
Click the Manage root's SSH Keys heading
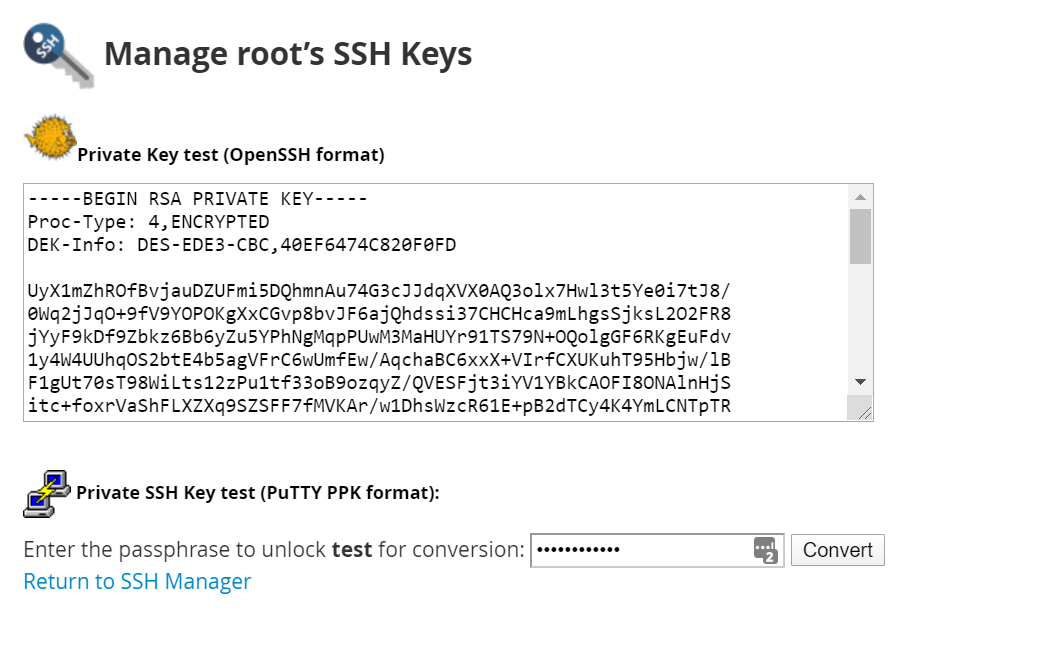(x=288, y=54)
